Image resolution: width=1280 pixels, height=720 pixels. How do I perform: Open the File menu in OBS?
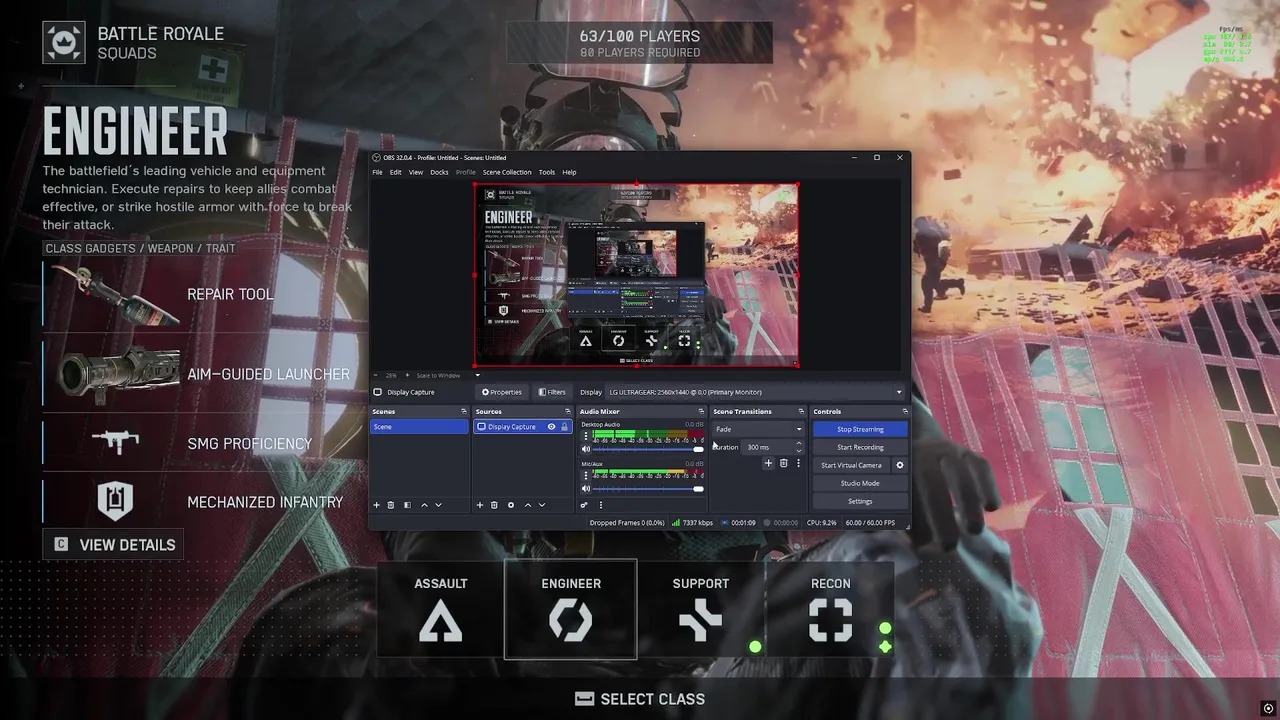coord(377,172)
